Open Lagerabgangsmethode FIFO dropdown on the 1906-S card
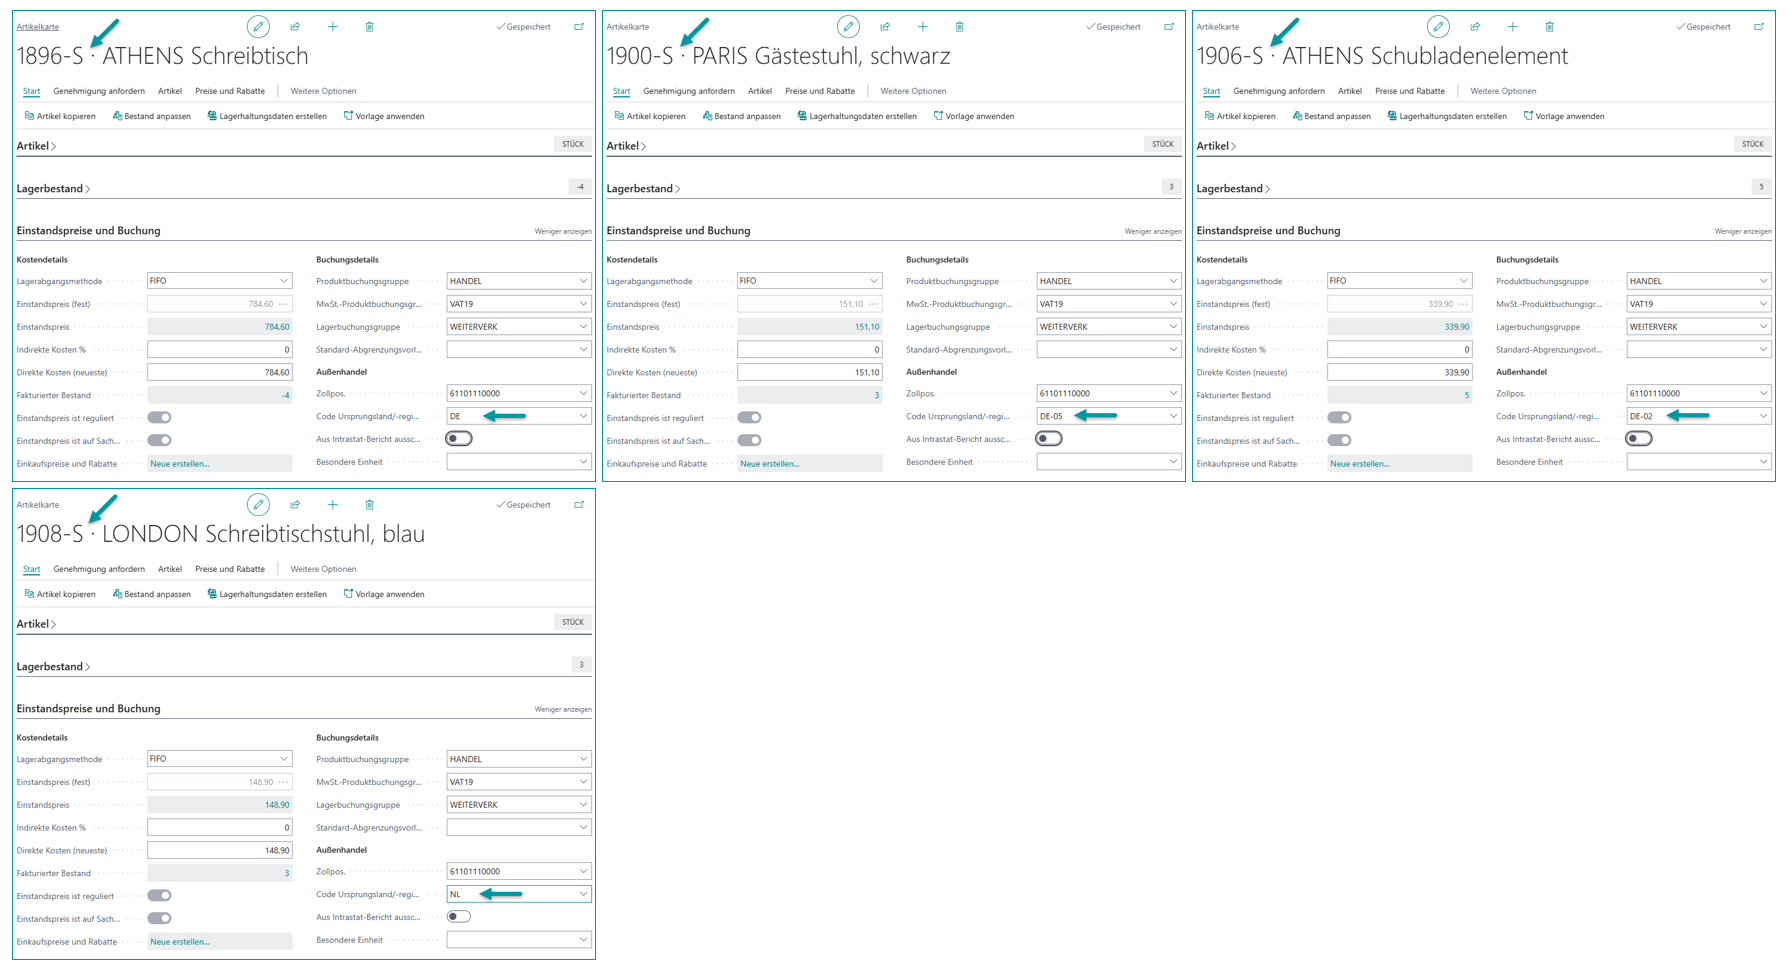The height and width of the screenshot is (976, 1792). click(1463, 281)
